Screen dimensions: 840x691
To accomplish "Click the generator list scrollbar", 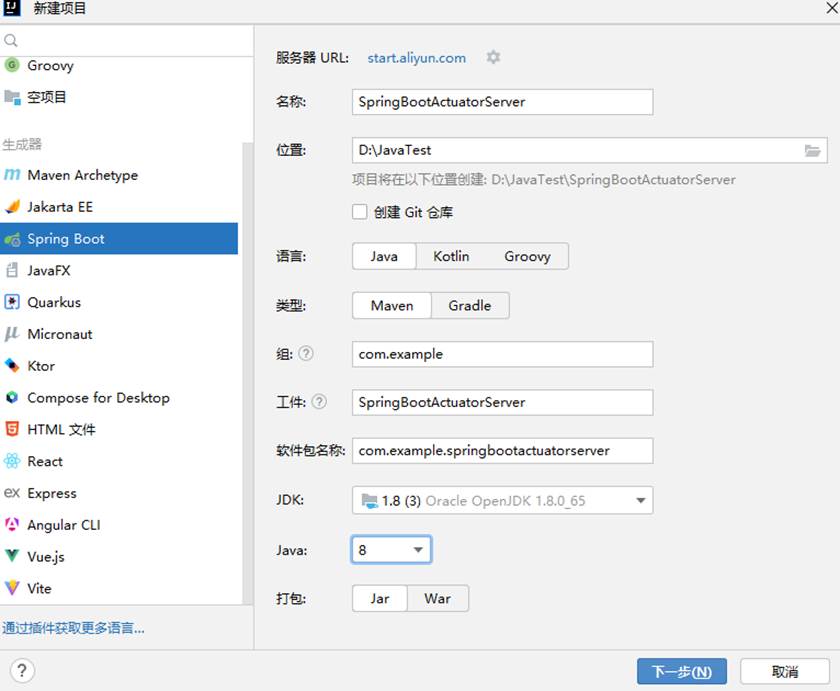I will (x=247, y=373).
